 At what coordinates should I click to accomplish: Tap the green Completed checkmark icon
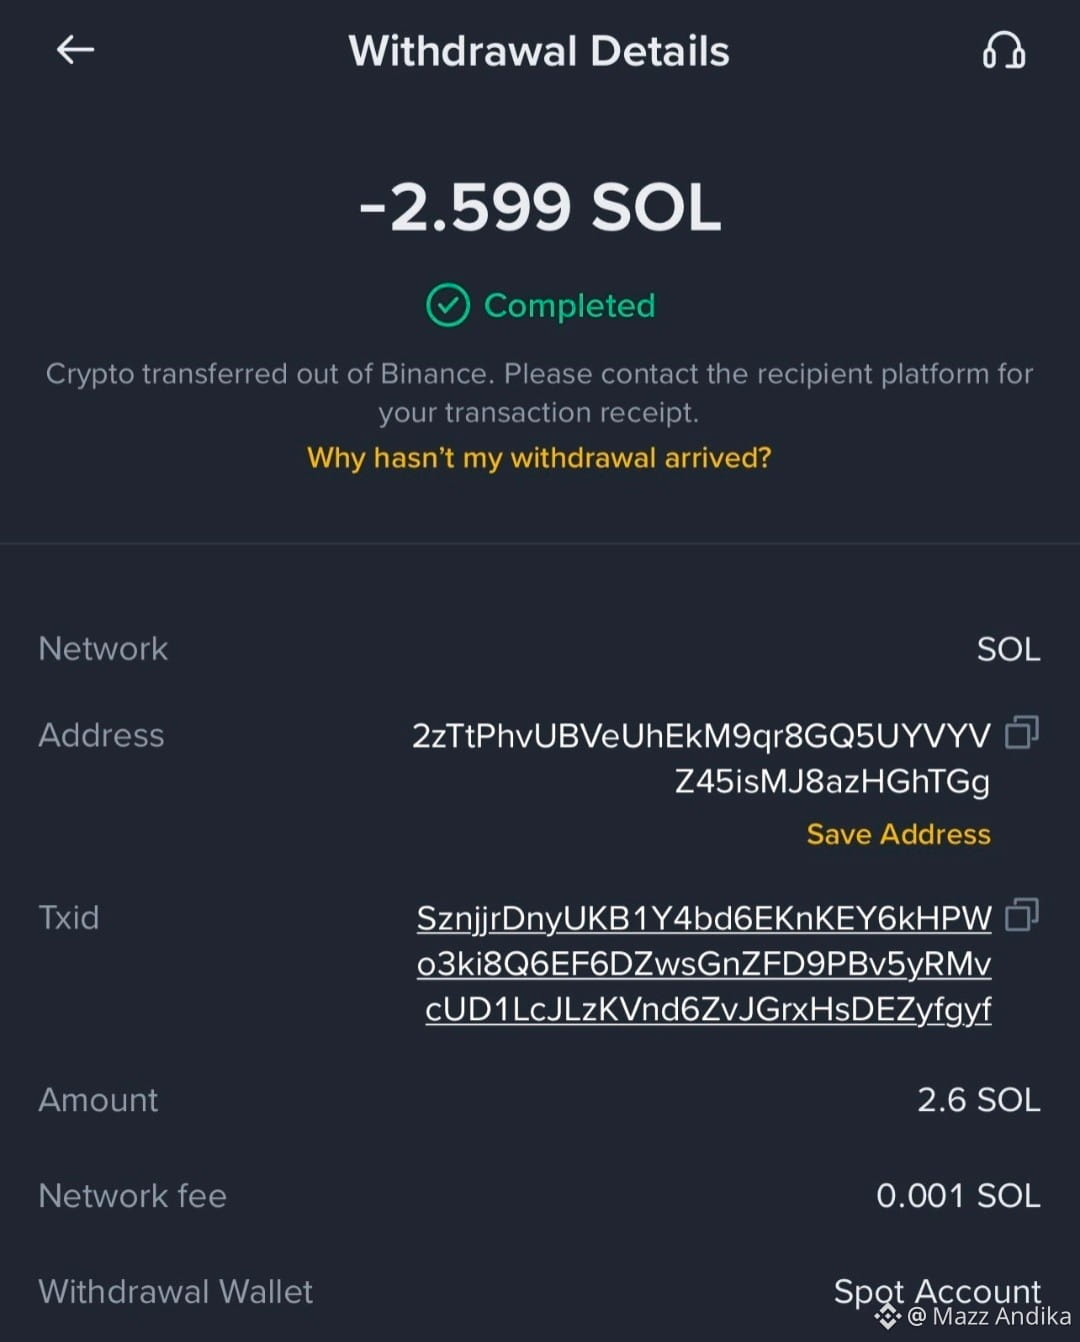click(447, 305)
